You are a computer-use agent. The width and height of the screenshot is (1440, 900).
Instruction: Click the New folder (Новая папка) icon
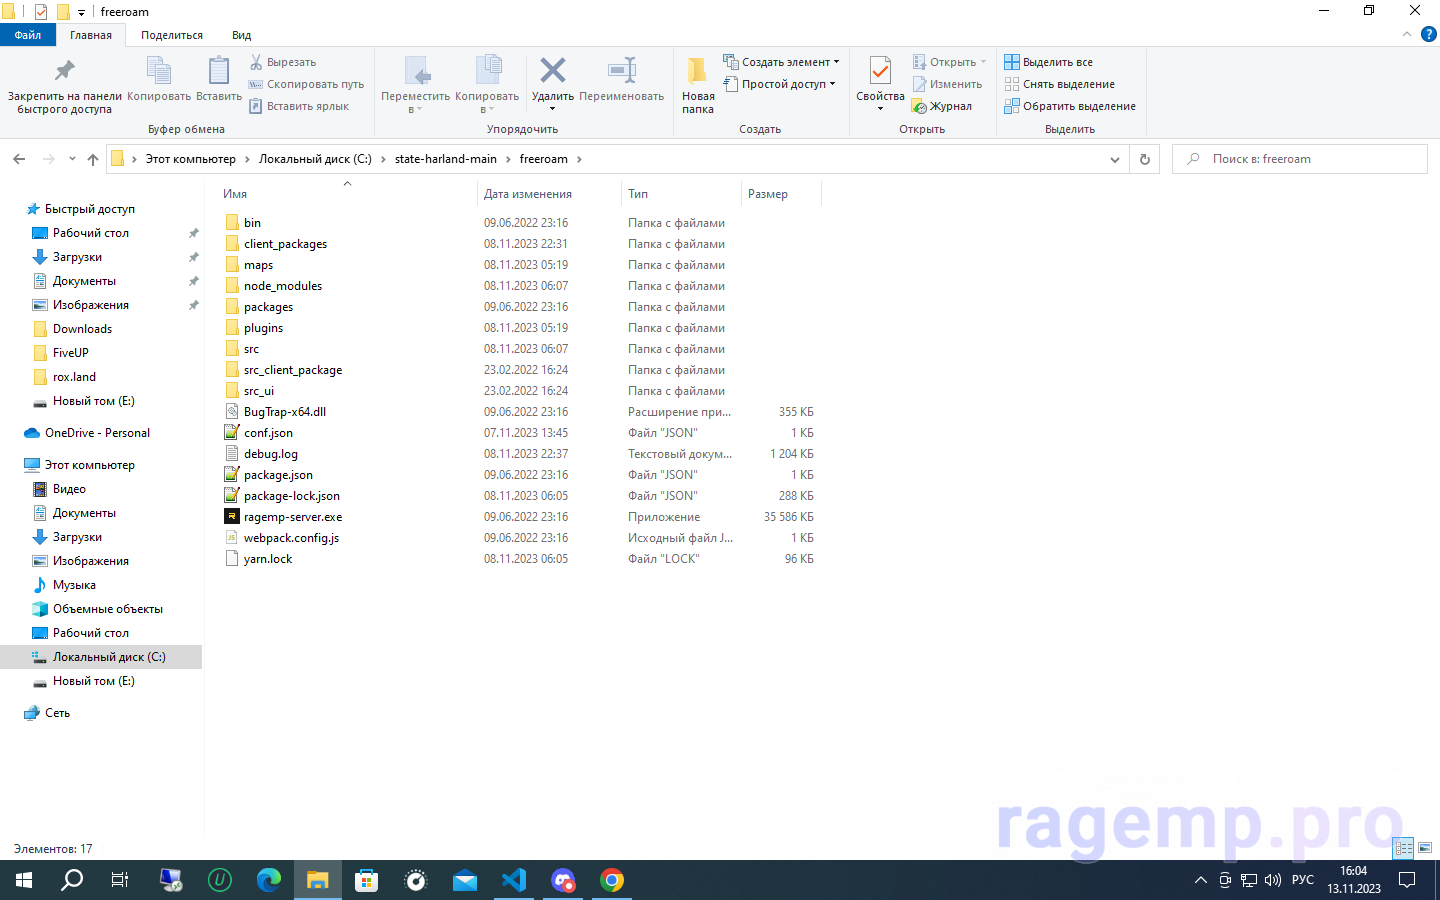(x=697, y=72)
